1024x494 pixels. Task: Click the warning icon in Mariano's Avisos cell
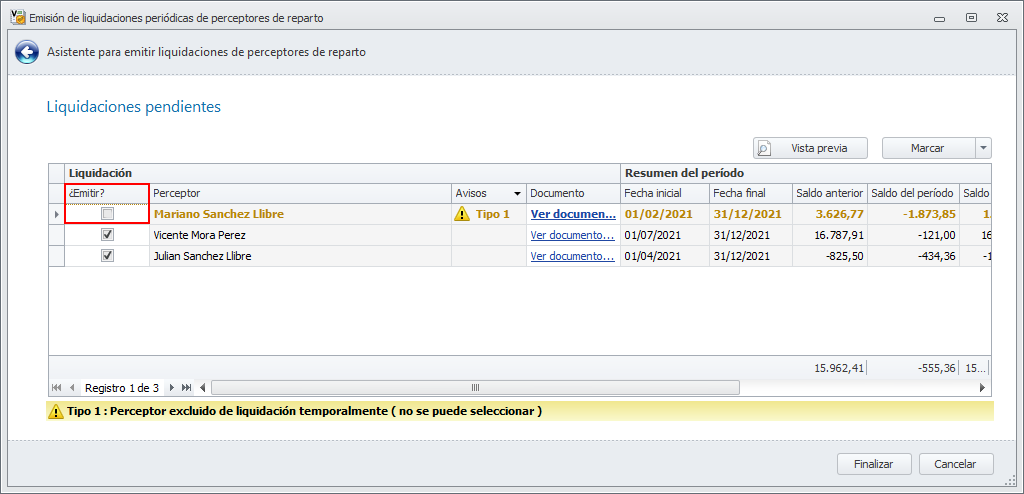[461, 214]
